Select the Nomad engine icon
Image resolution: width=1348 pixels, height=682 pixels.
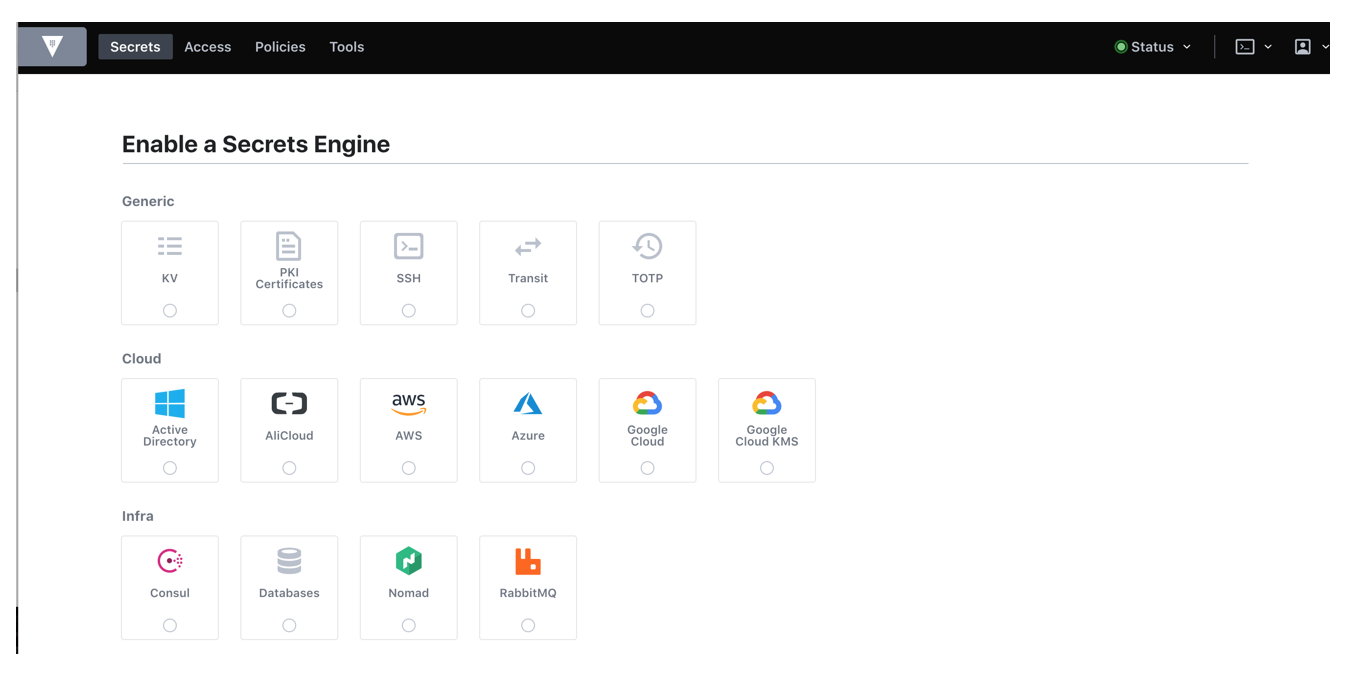tap(408, 561)
